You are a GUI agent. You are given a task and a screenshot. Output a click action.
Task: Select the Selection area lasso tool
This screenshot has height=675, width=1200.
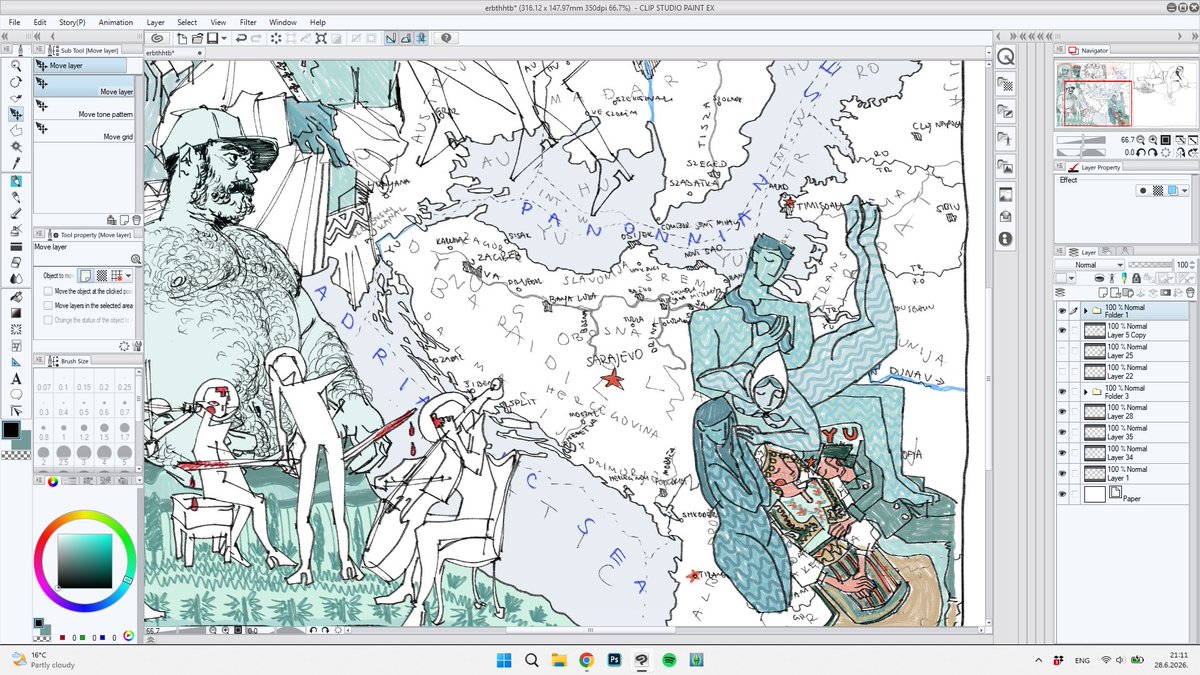[x=16, y=130]
